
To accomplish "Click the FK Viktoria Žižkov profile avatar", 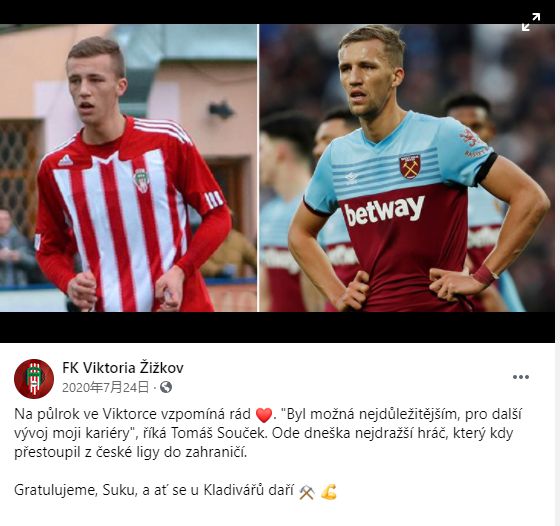I will [34, 379].
